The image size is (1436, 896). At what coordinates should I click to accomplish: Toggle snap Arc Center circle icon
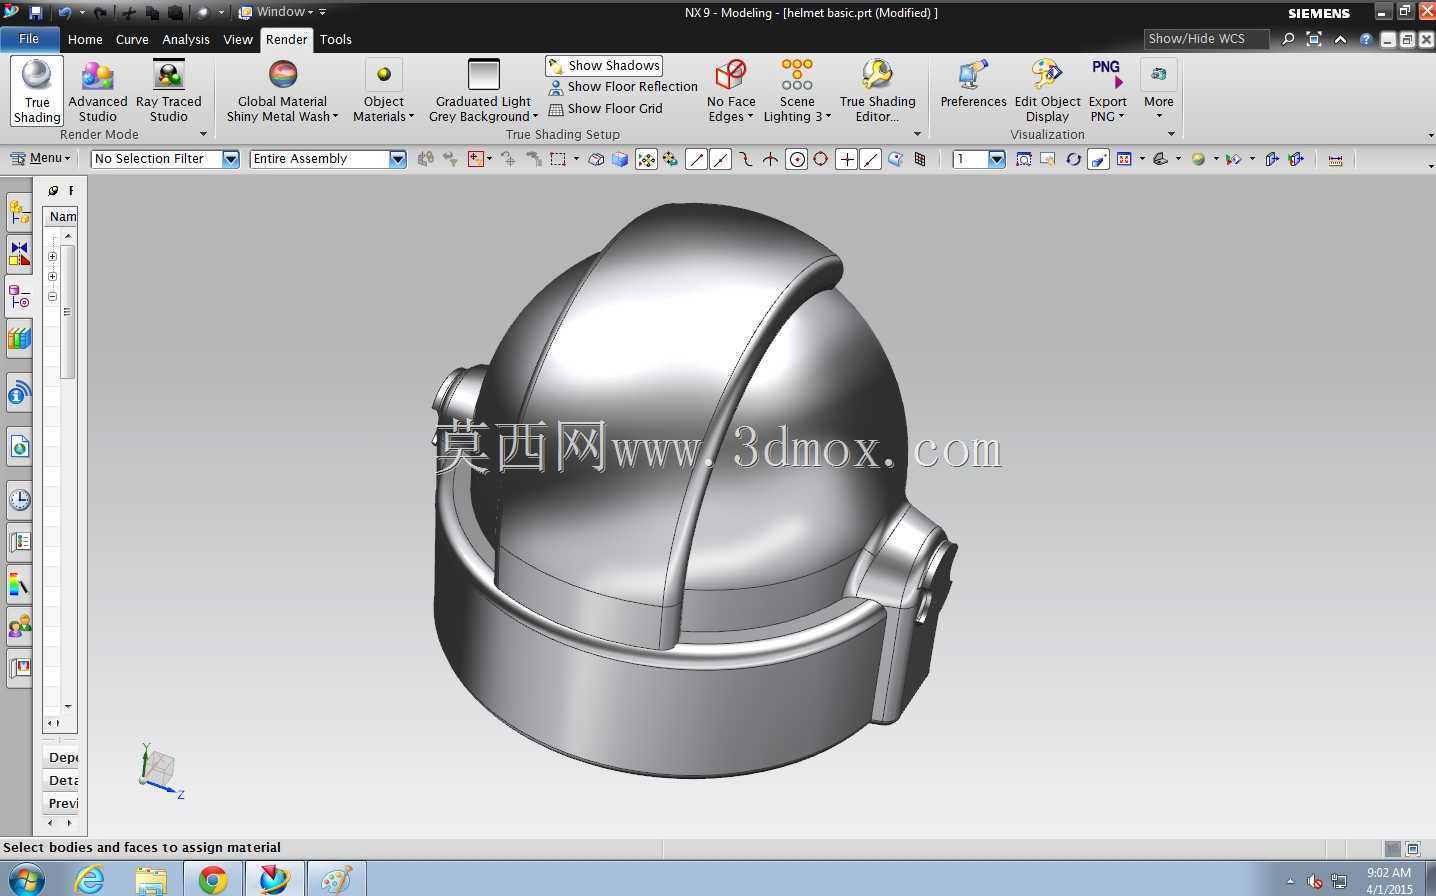[x=797, y=159]
